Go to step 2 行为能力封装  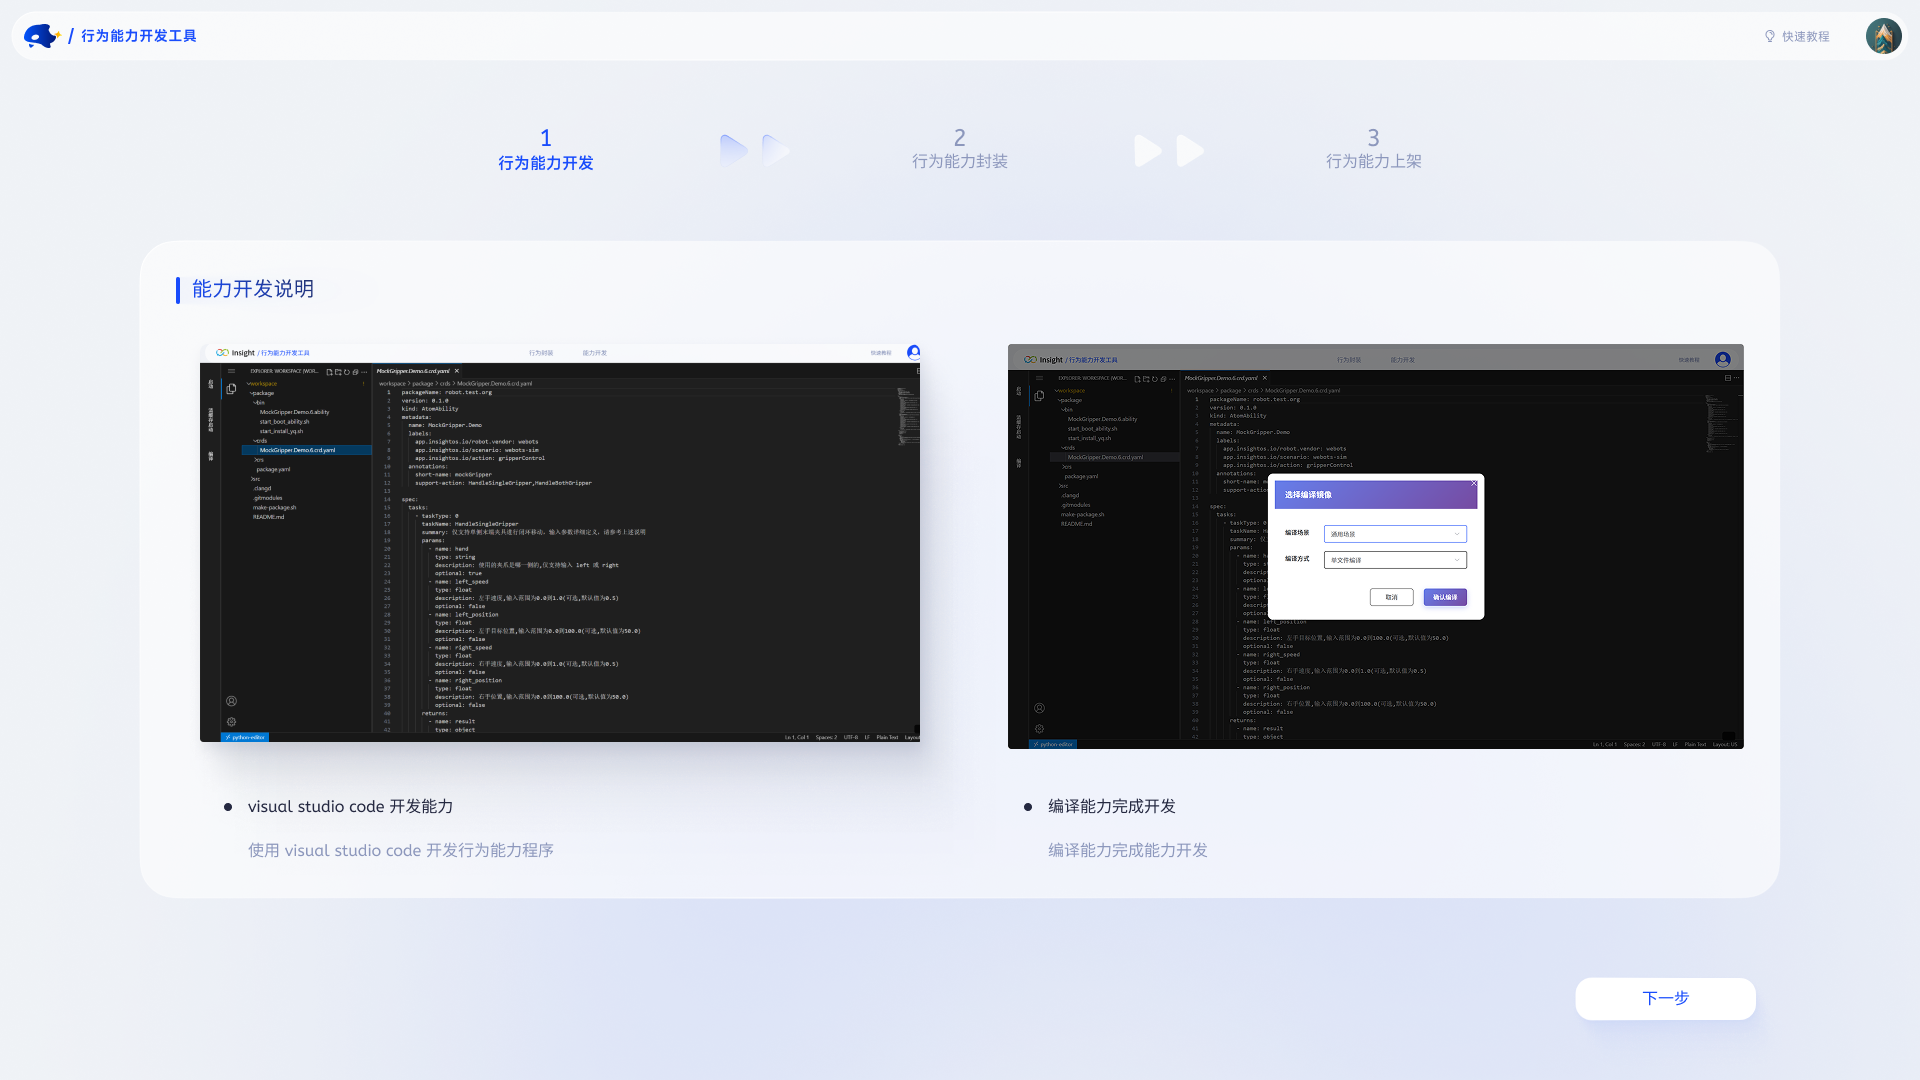960,149
